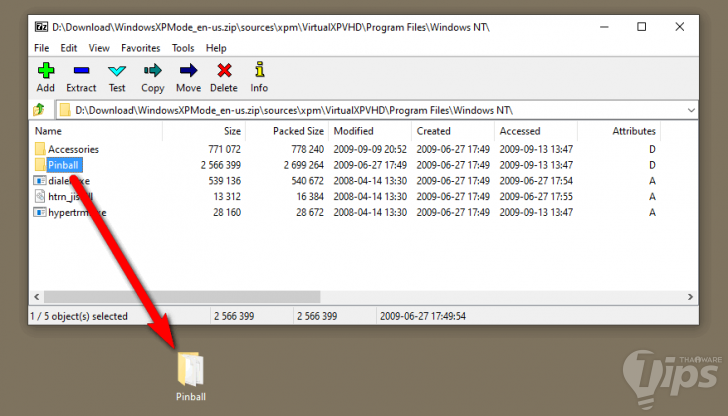Click htrn_jis.dll size value 13 312
Screen dimensions: 728x416
(x=227, y=196)
